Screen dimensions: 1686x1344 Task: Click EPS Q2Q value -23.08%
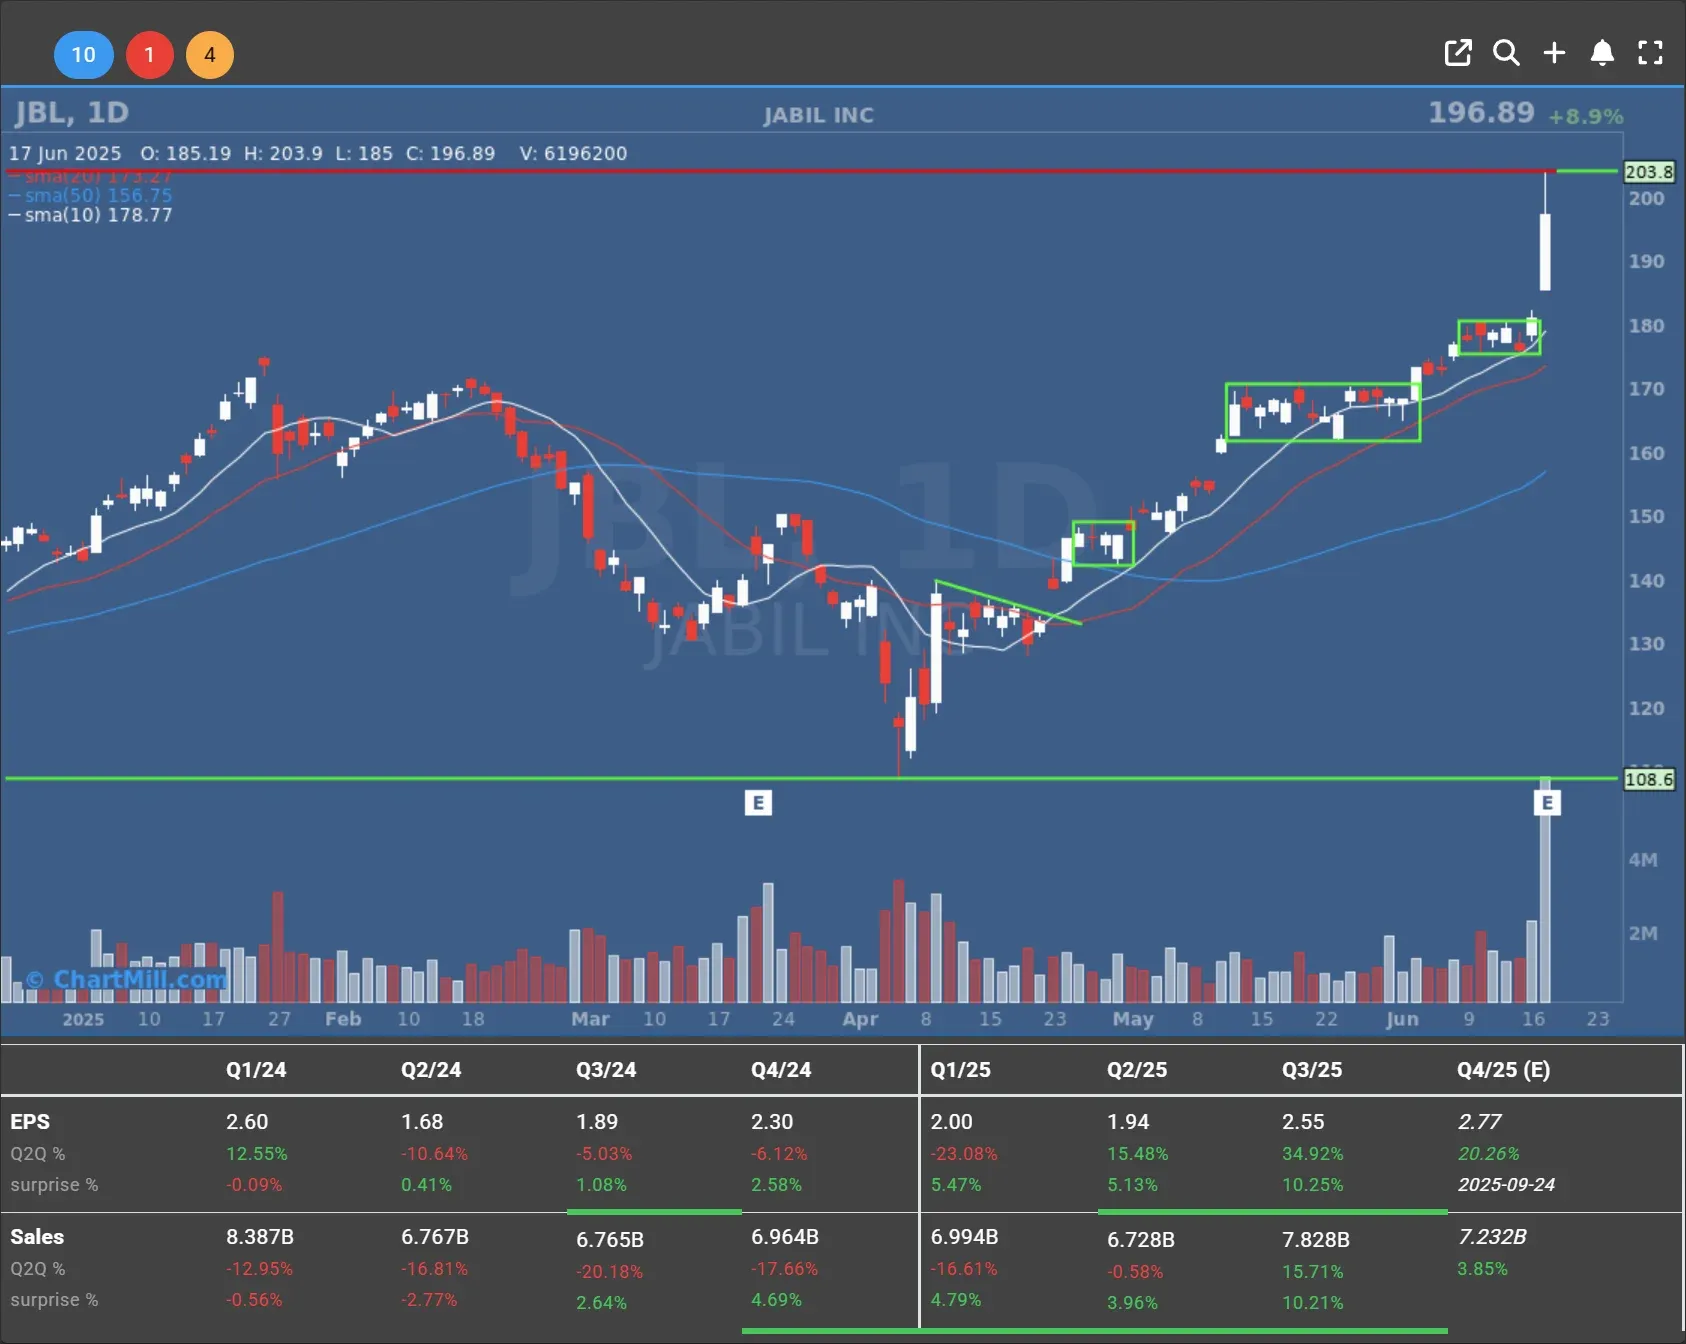tap(964, 1154)
